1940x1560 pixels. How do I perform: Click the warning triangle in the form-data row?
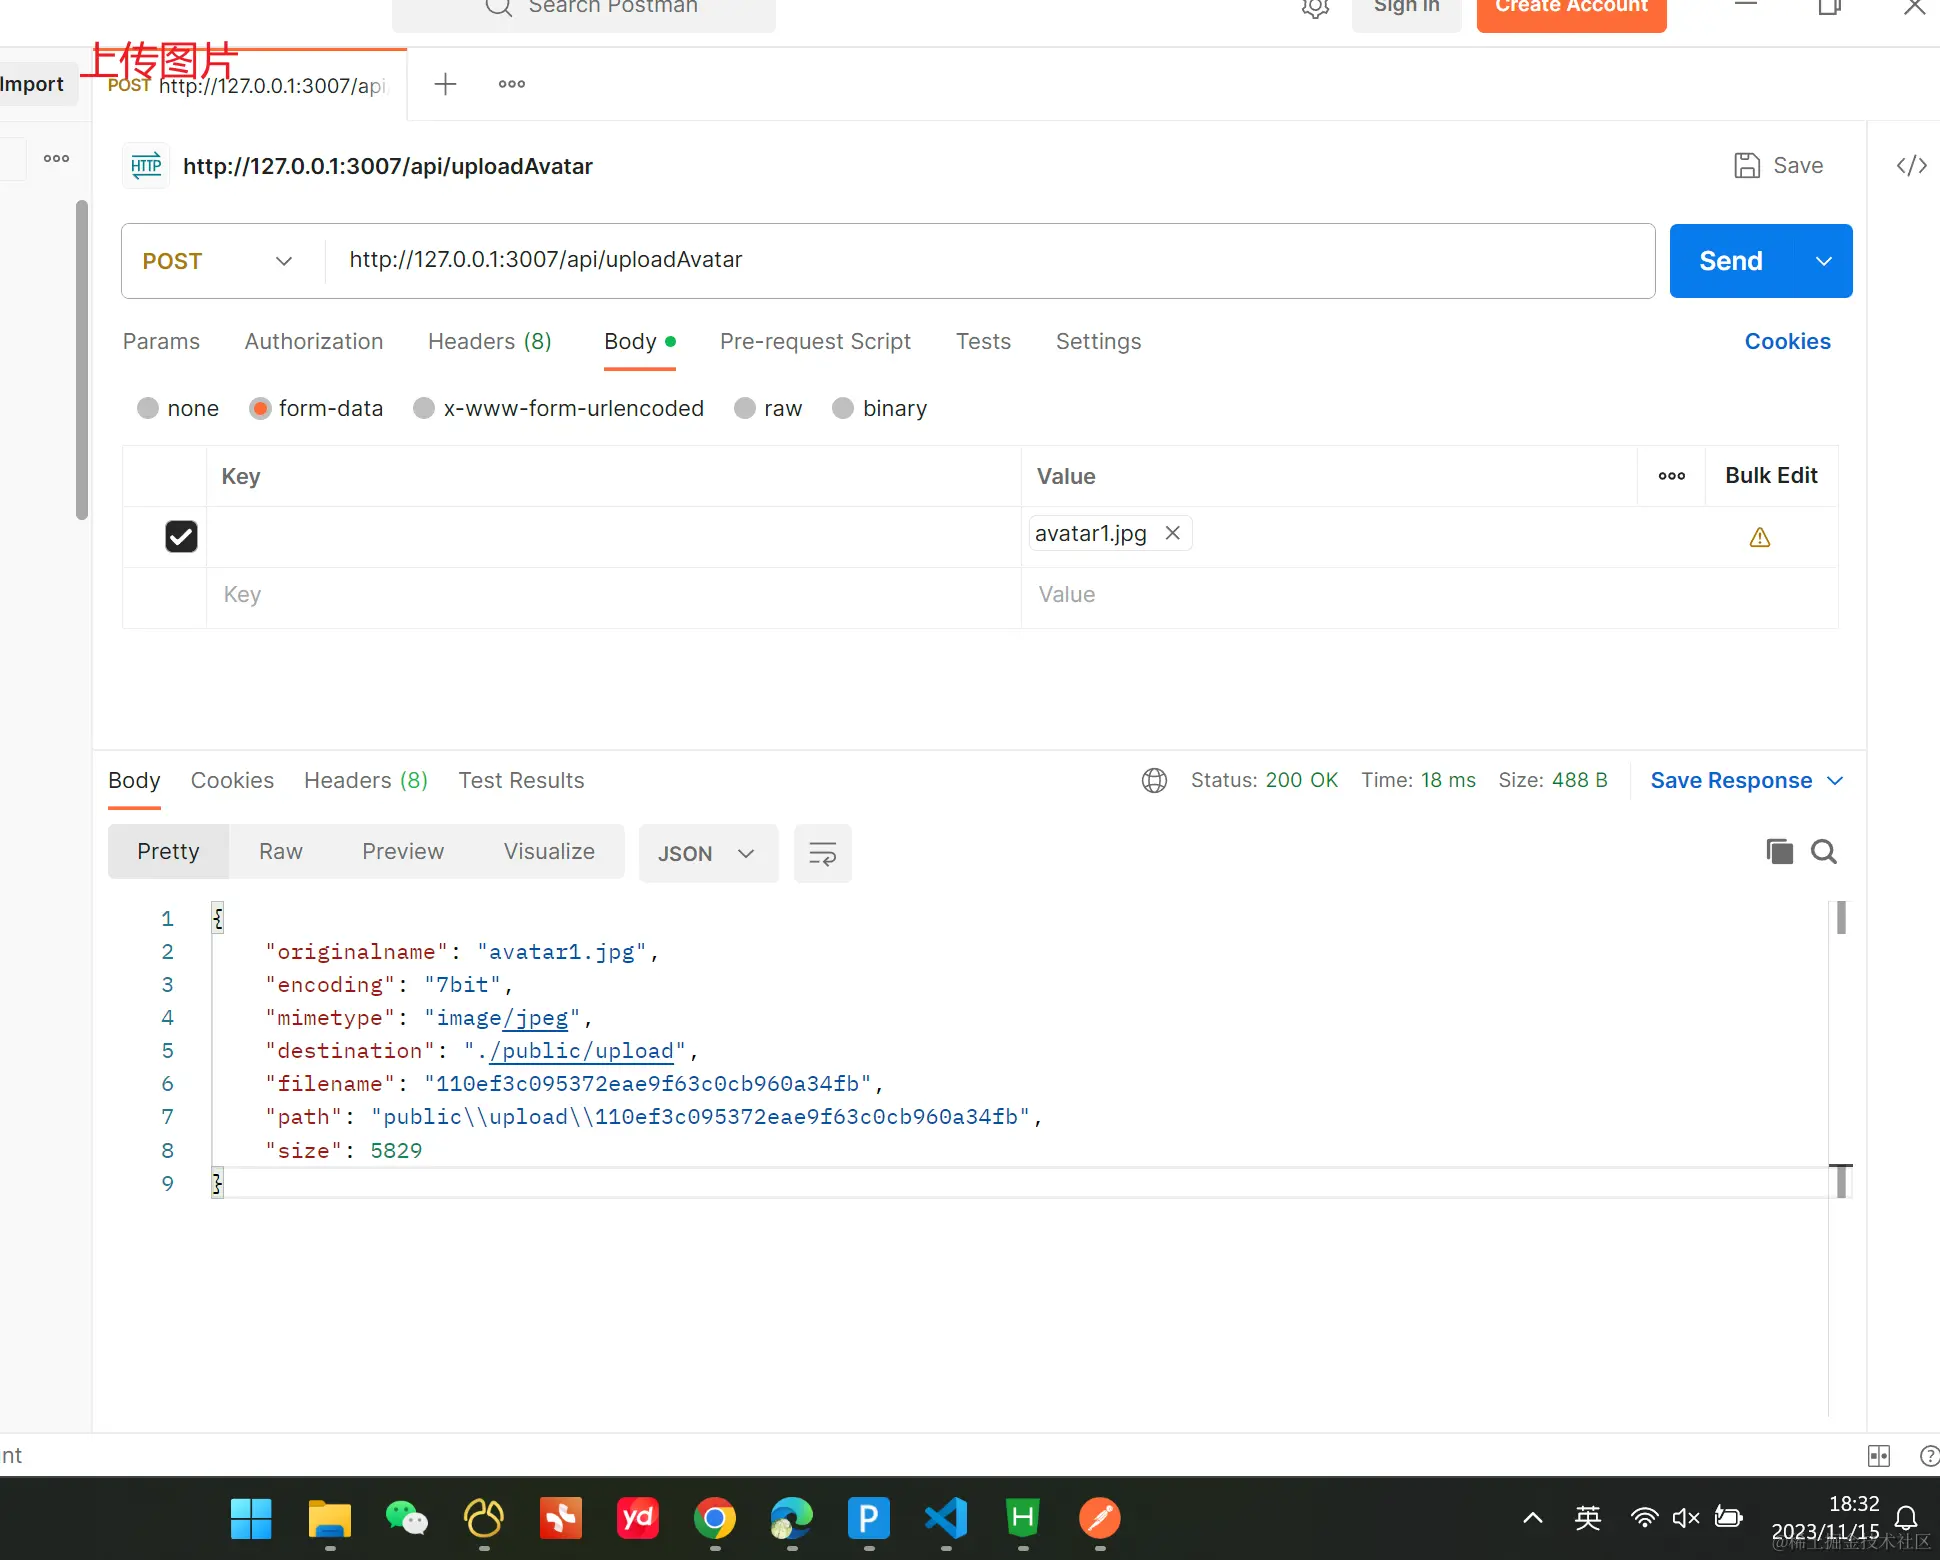coord(1760,538)
